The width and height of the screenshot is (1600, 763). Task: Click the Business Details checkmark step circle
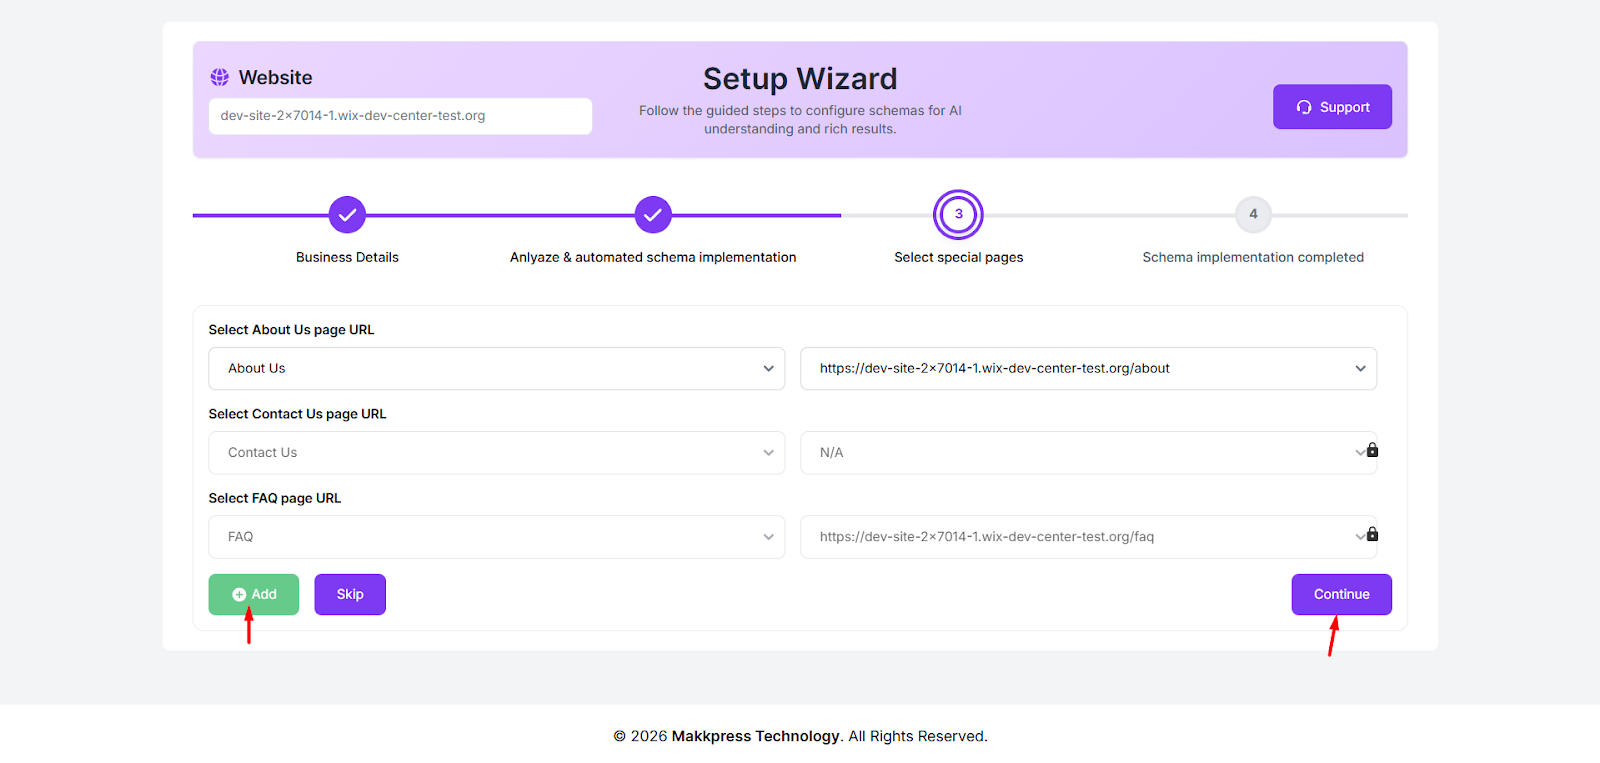click(347, 214)
